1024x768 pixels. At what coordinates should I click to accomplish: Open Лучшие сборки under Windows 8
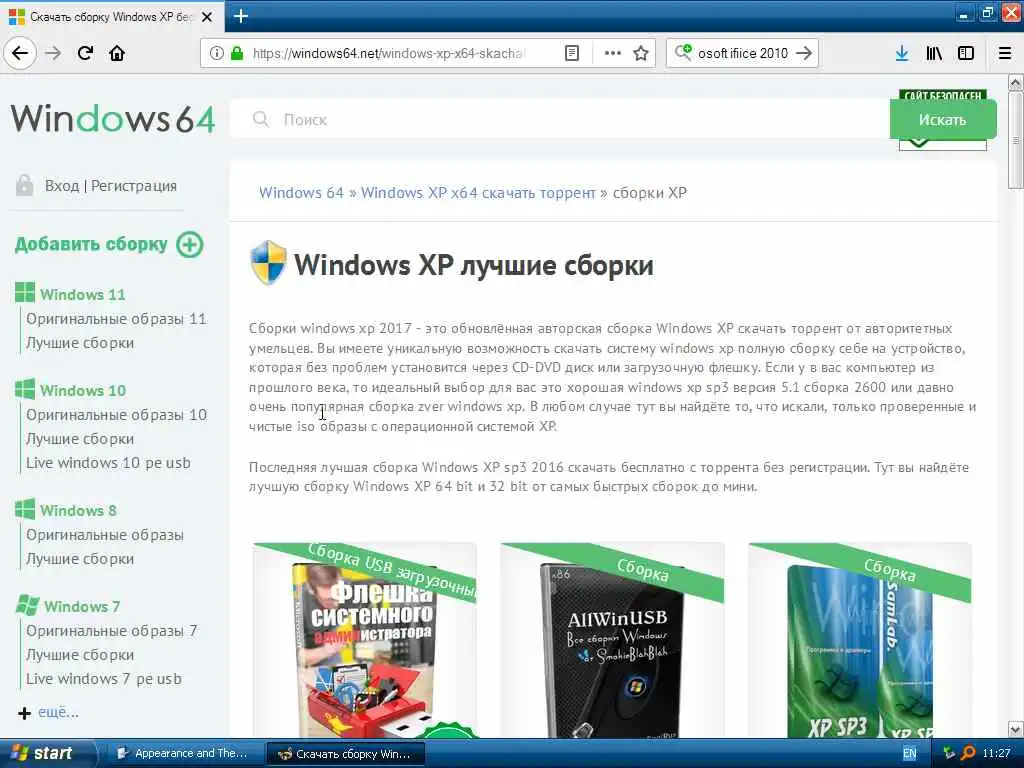(80, 559)
